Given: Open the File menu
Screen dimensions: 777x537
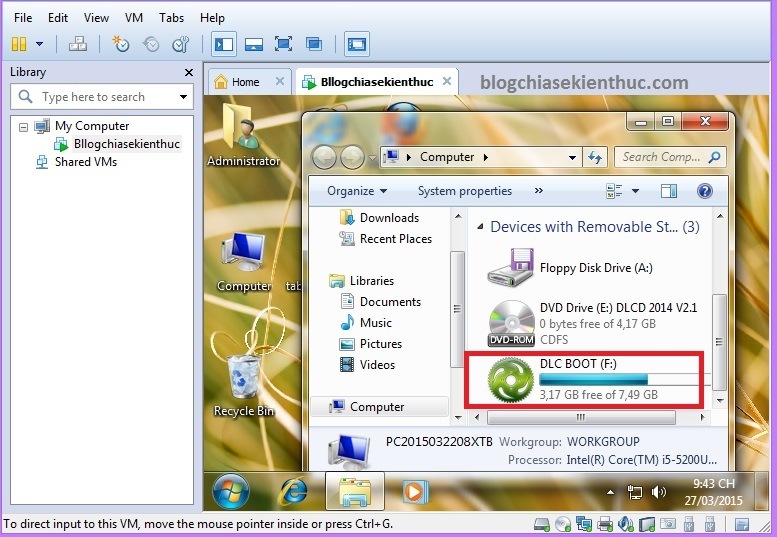Looking at the screenshot, I should tap(23, 18).
